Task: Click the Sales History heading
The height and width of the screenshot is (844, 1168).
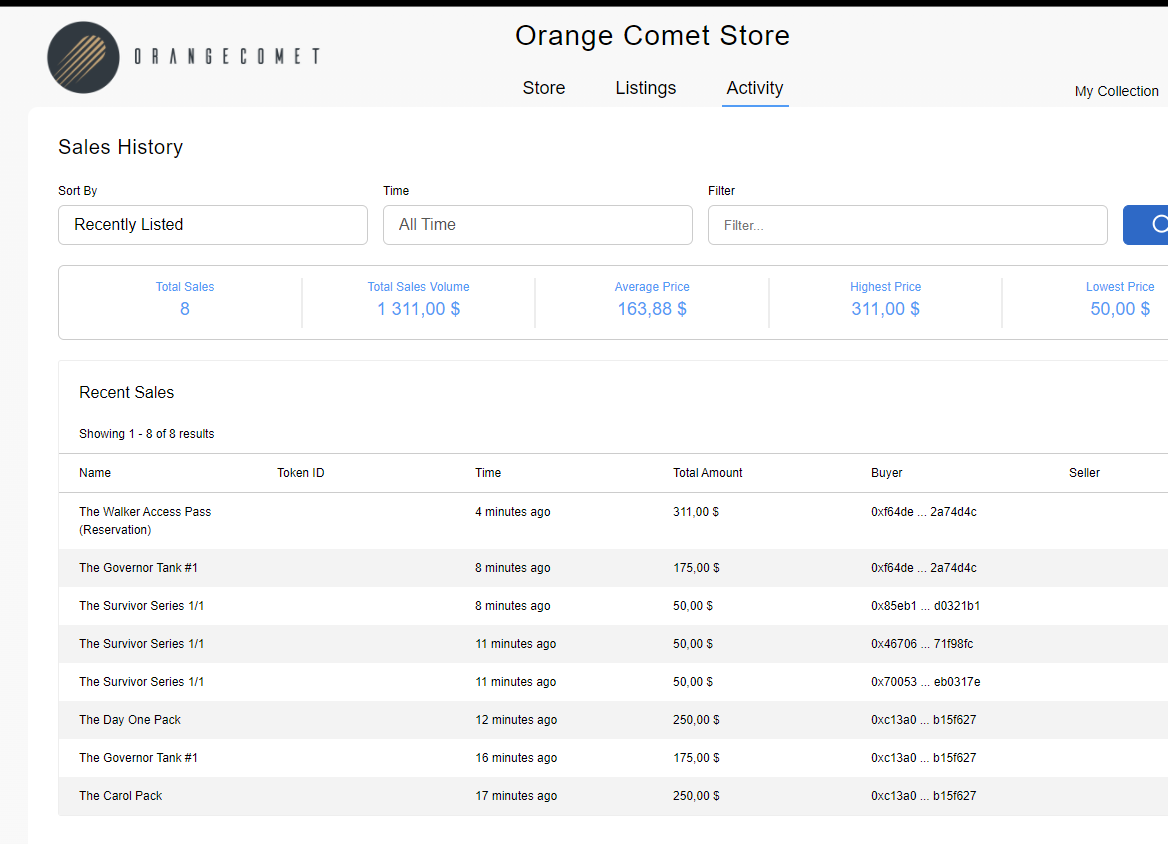Action: (x=121, y=147)
